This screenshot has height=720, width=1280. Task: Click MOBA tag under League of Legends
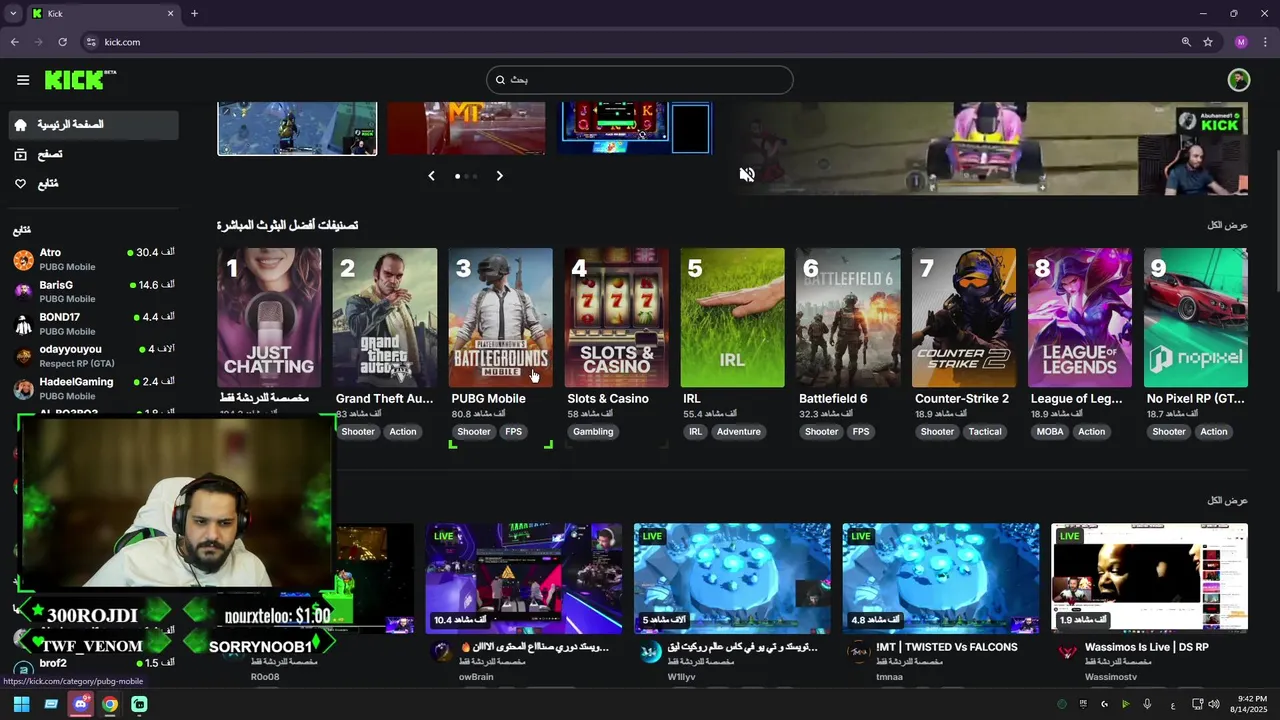click(1050, 432)
